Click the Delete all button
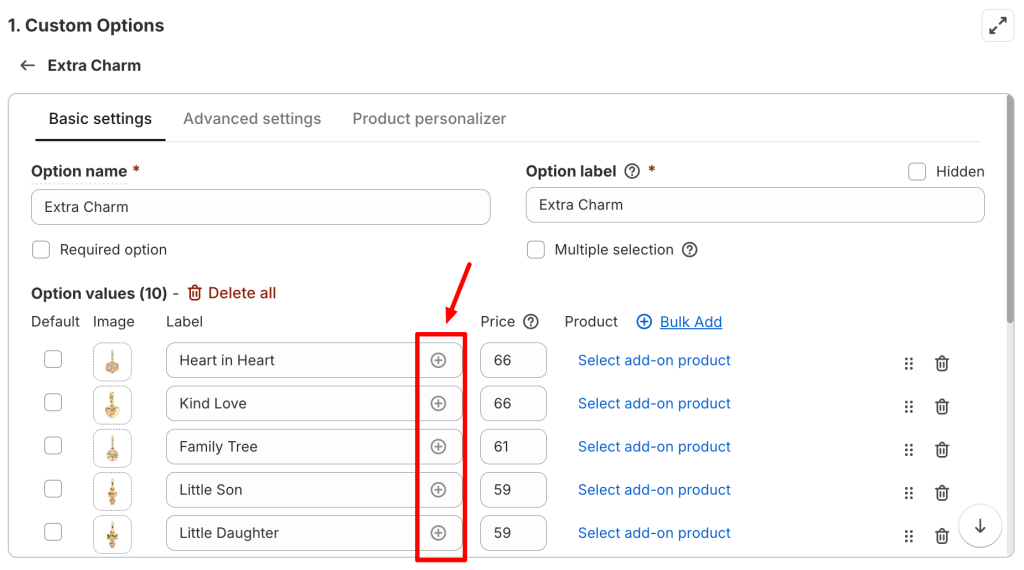 pyautogui.click(x=232, y=293)
